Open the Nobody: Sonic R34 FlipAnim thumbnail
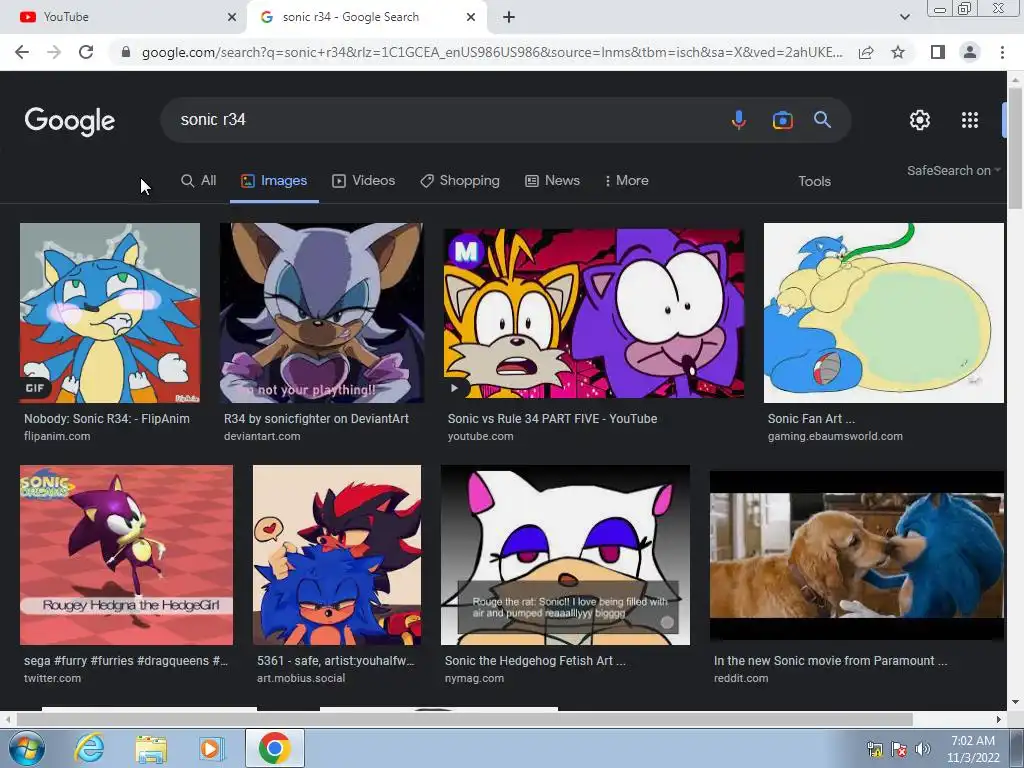This screenshot has width=1024, height=768. pos(110,313)
